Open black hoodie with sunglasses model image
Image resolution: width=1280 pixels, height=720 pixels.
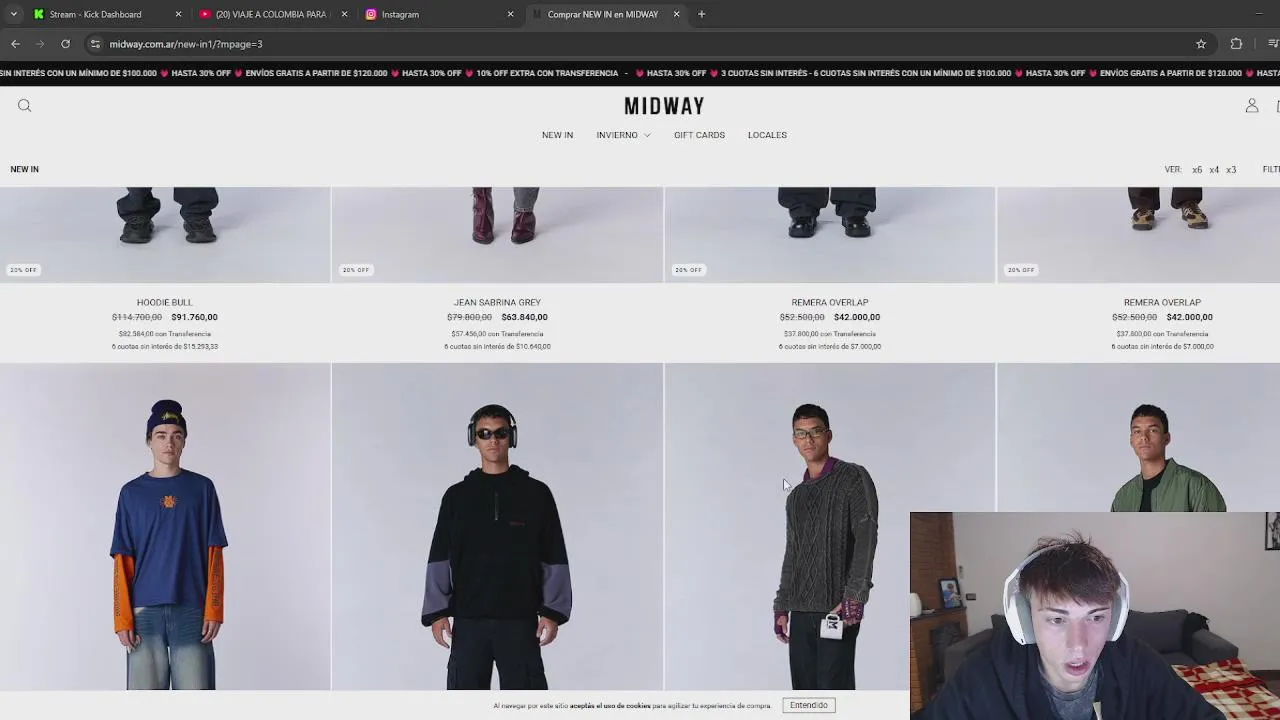pyautogui.click(x=497, y=527)
